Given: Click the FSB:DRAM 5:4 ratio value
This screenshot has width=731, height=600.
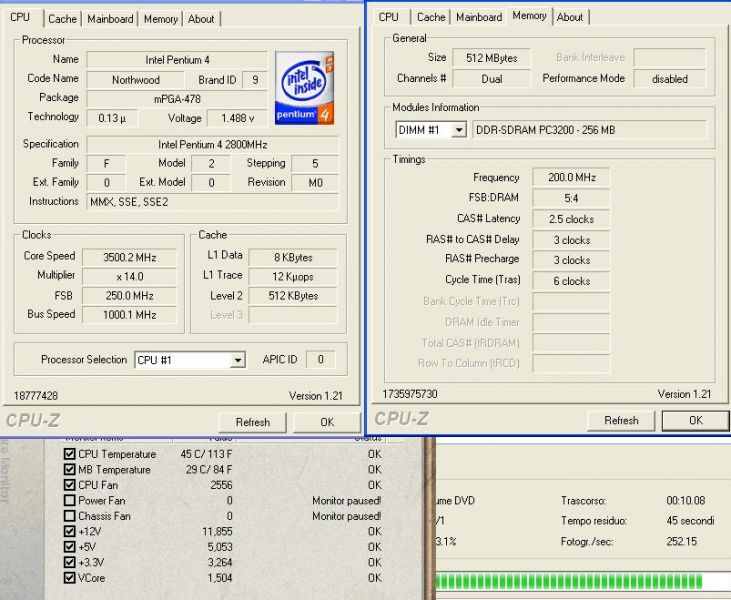Looking at the screenshot, I should (571, 198).
